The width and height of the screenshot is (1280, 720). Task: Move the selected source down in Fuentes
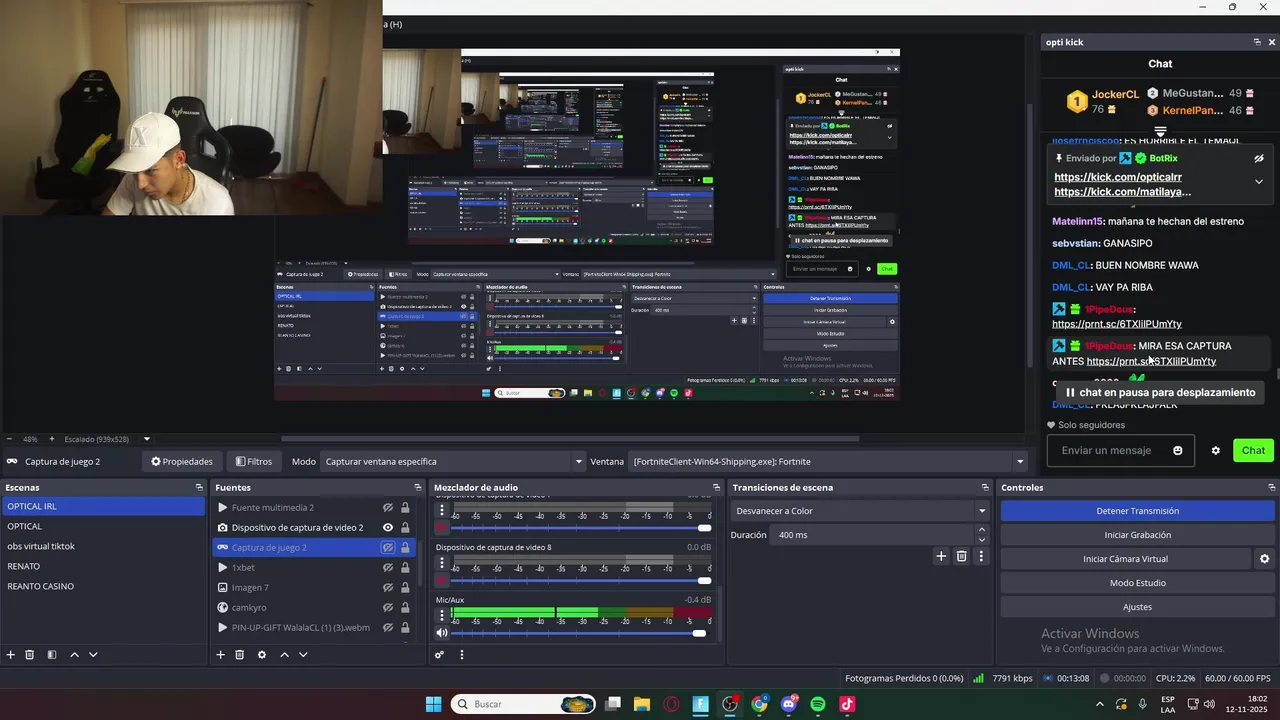303,655
